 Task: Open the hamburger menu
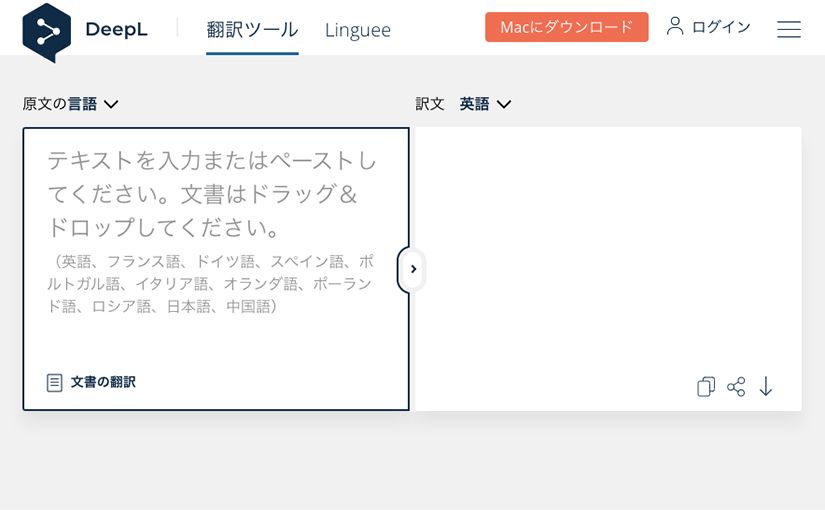pyautogui.click(x=789, y=29)
